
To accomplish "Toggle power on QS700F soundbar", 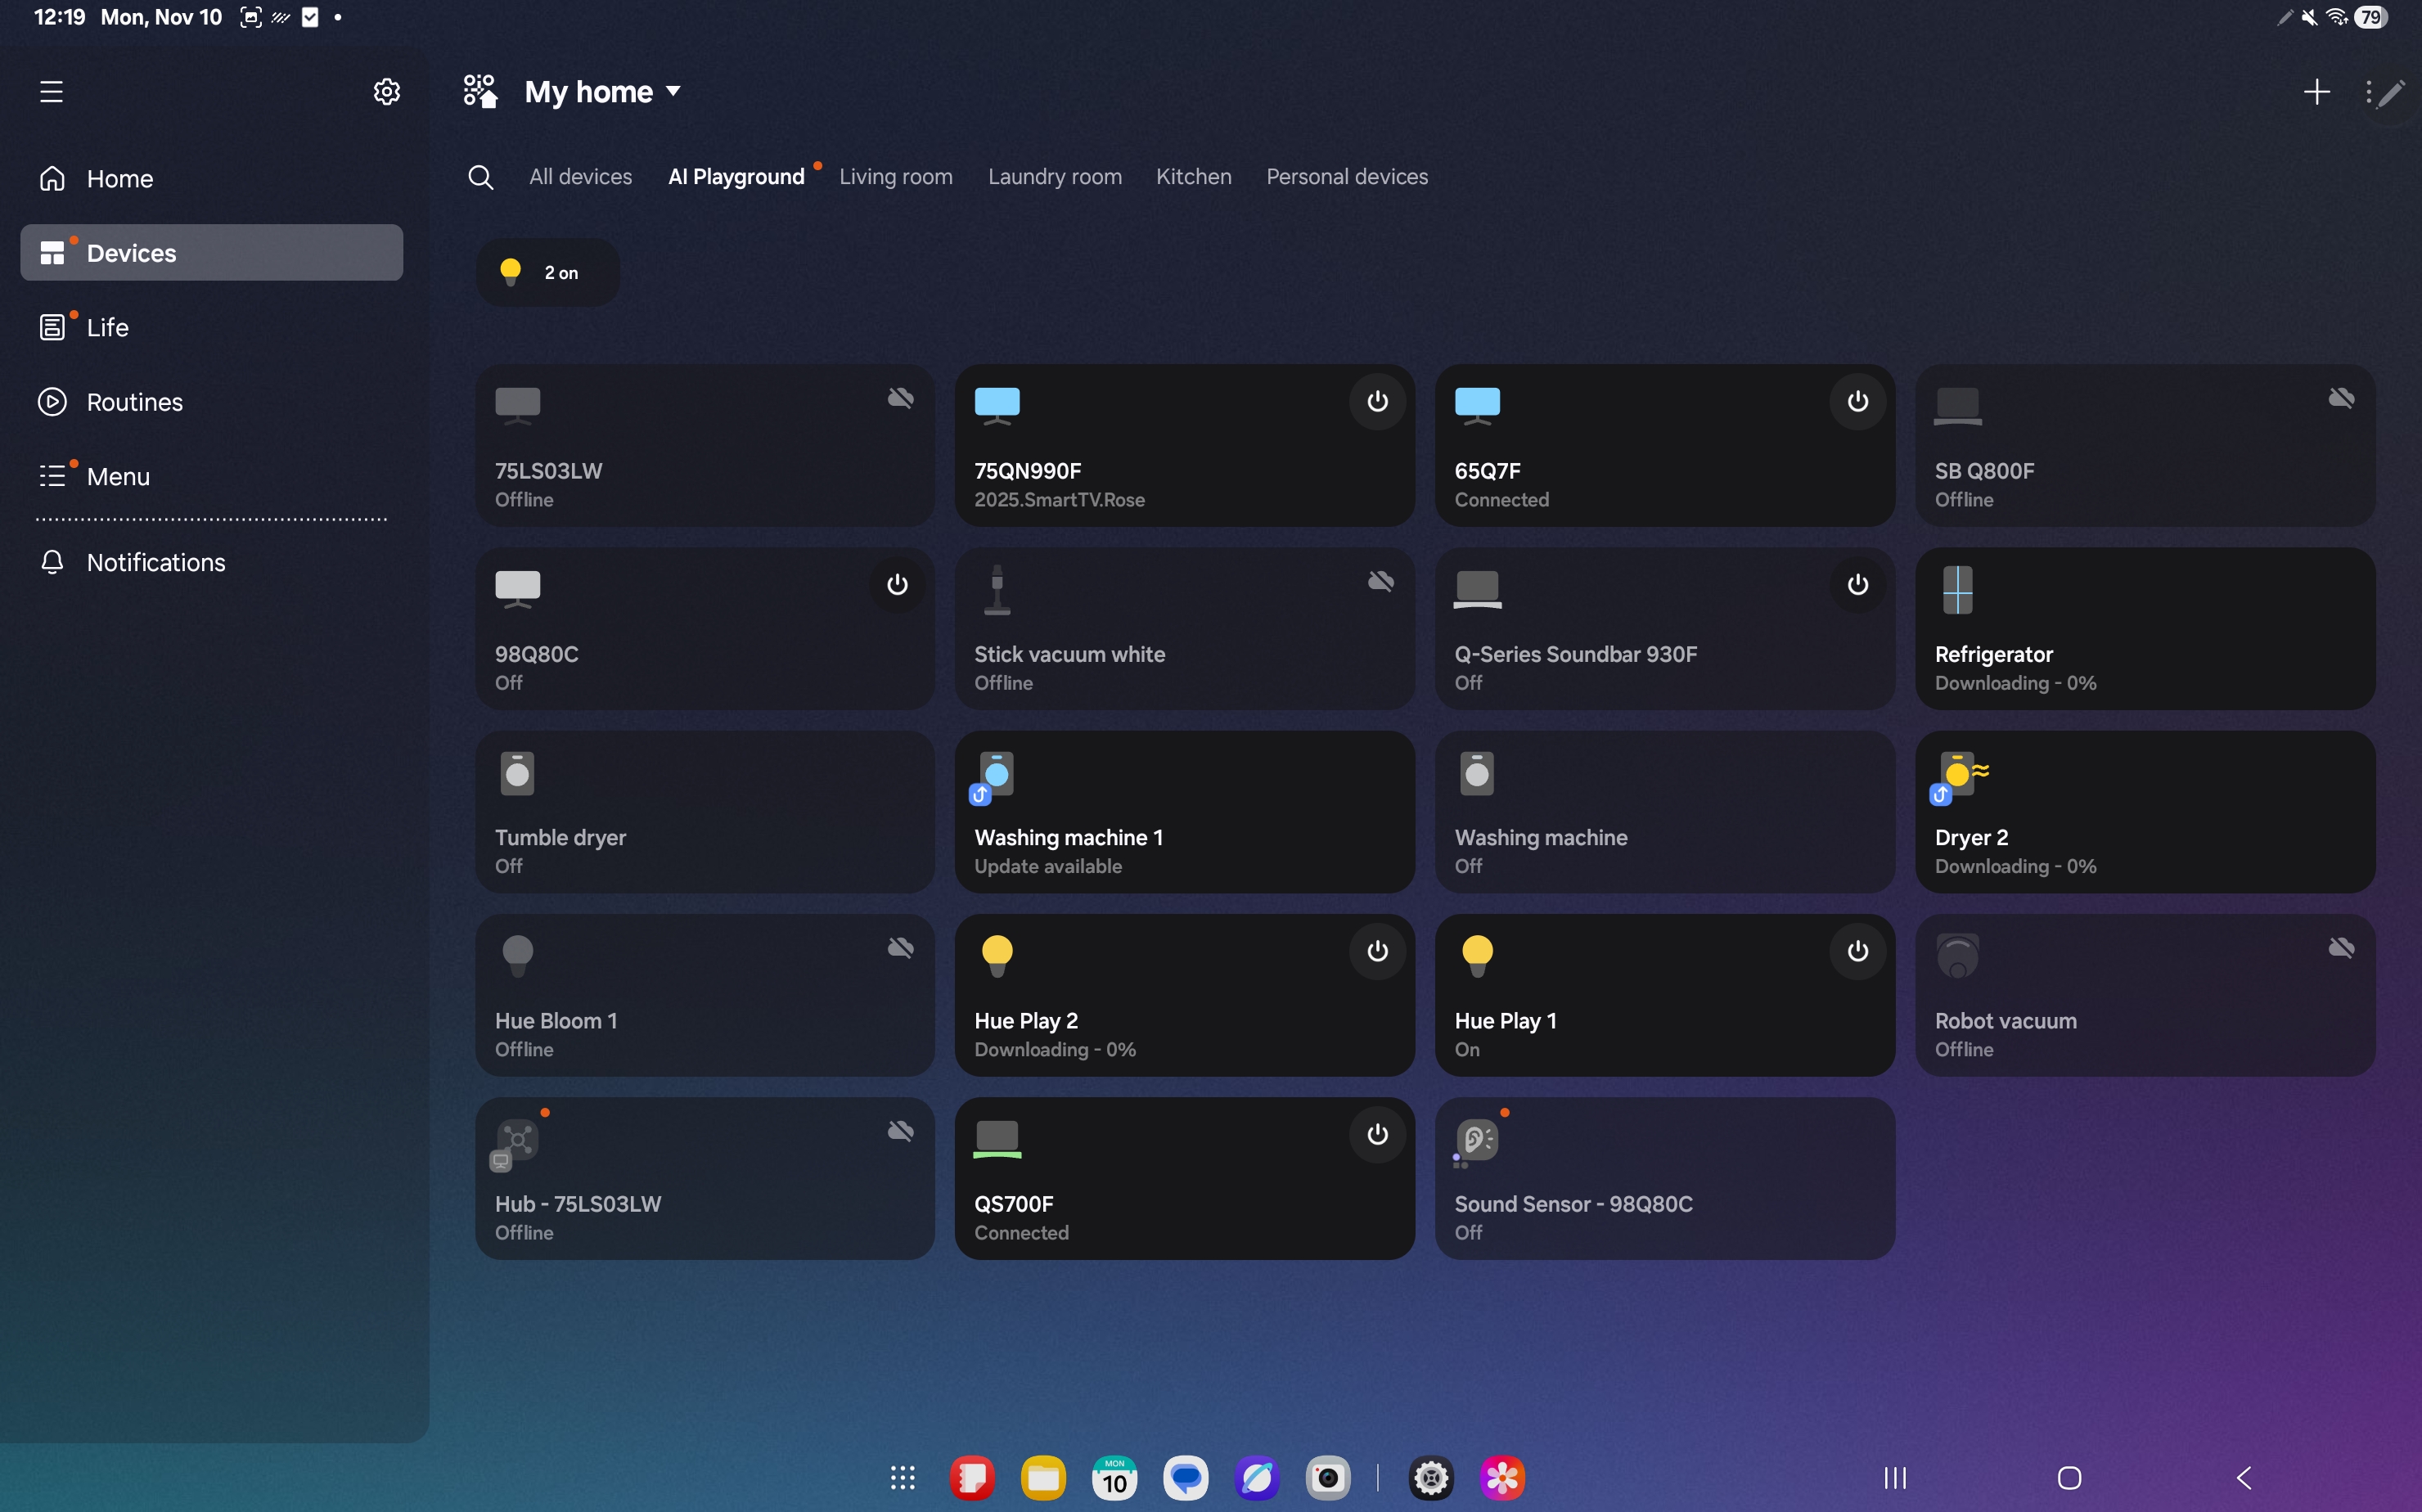I will pos(1377,1134).
